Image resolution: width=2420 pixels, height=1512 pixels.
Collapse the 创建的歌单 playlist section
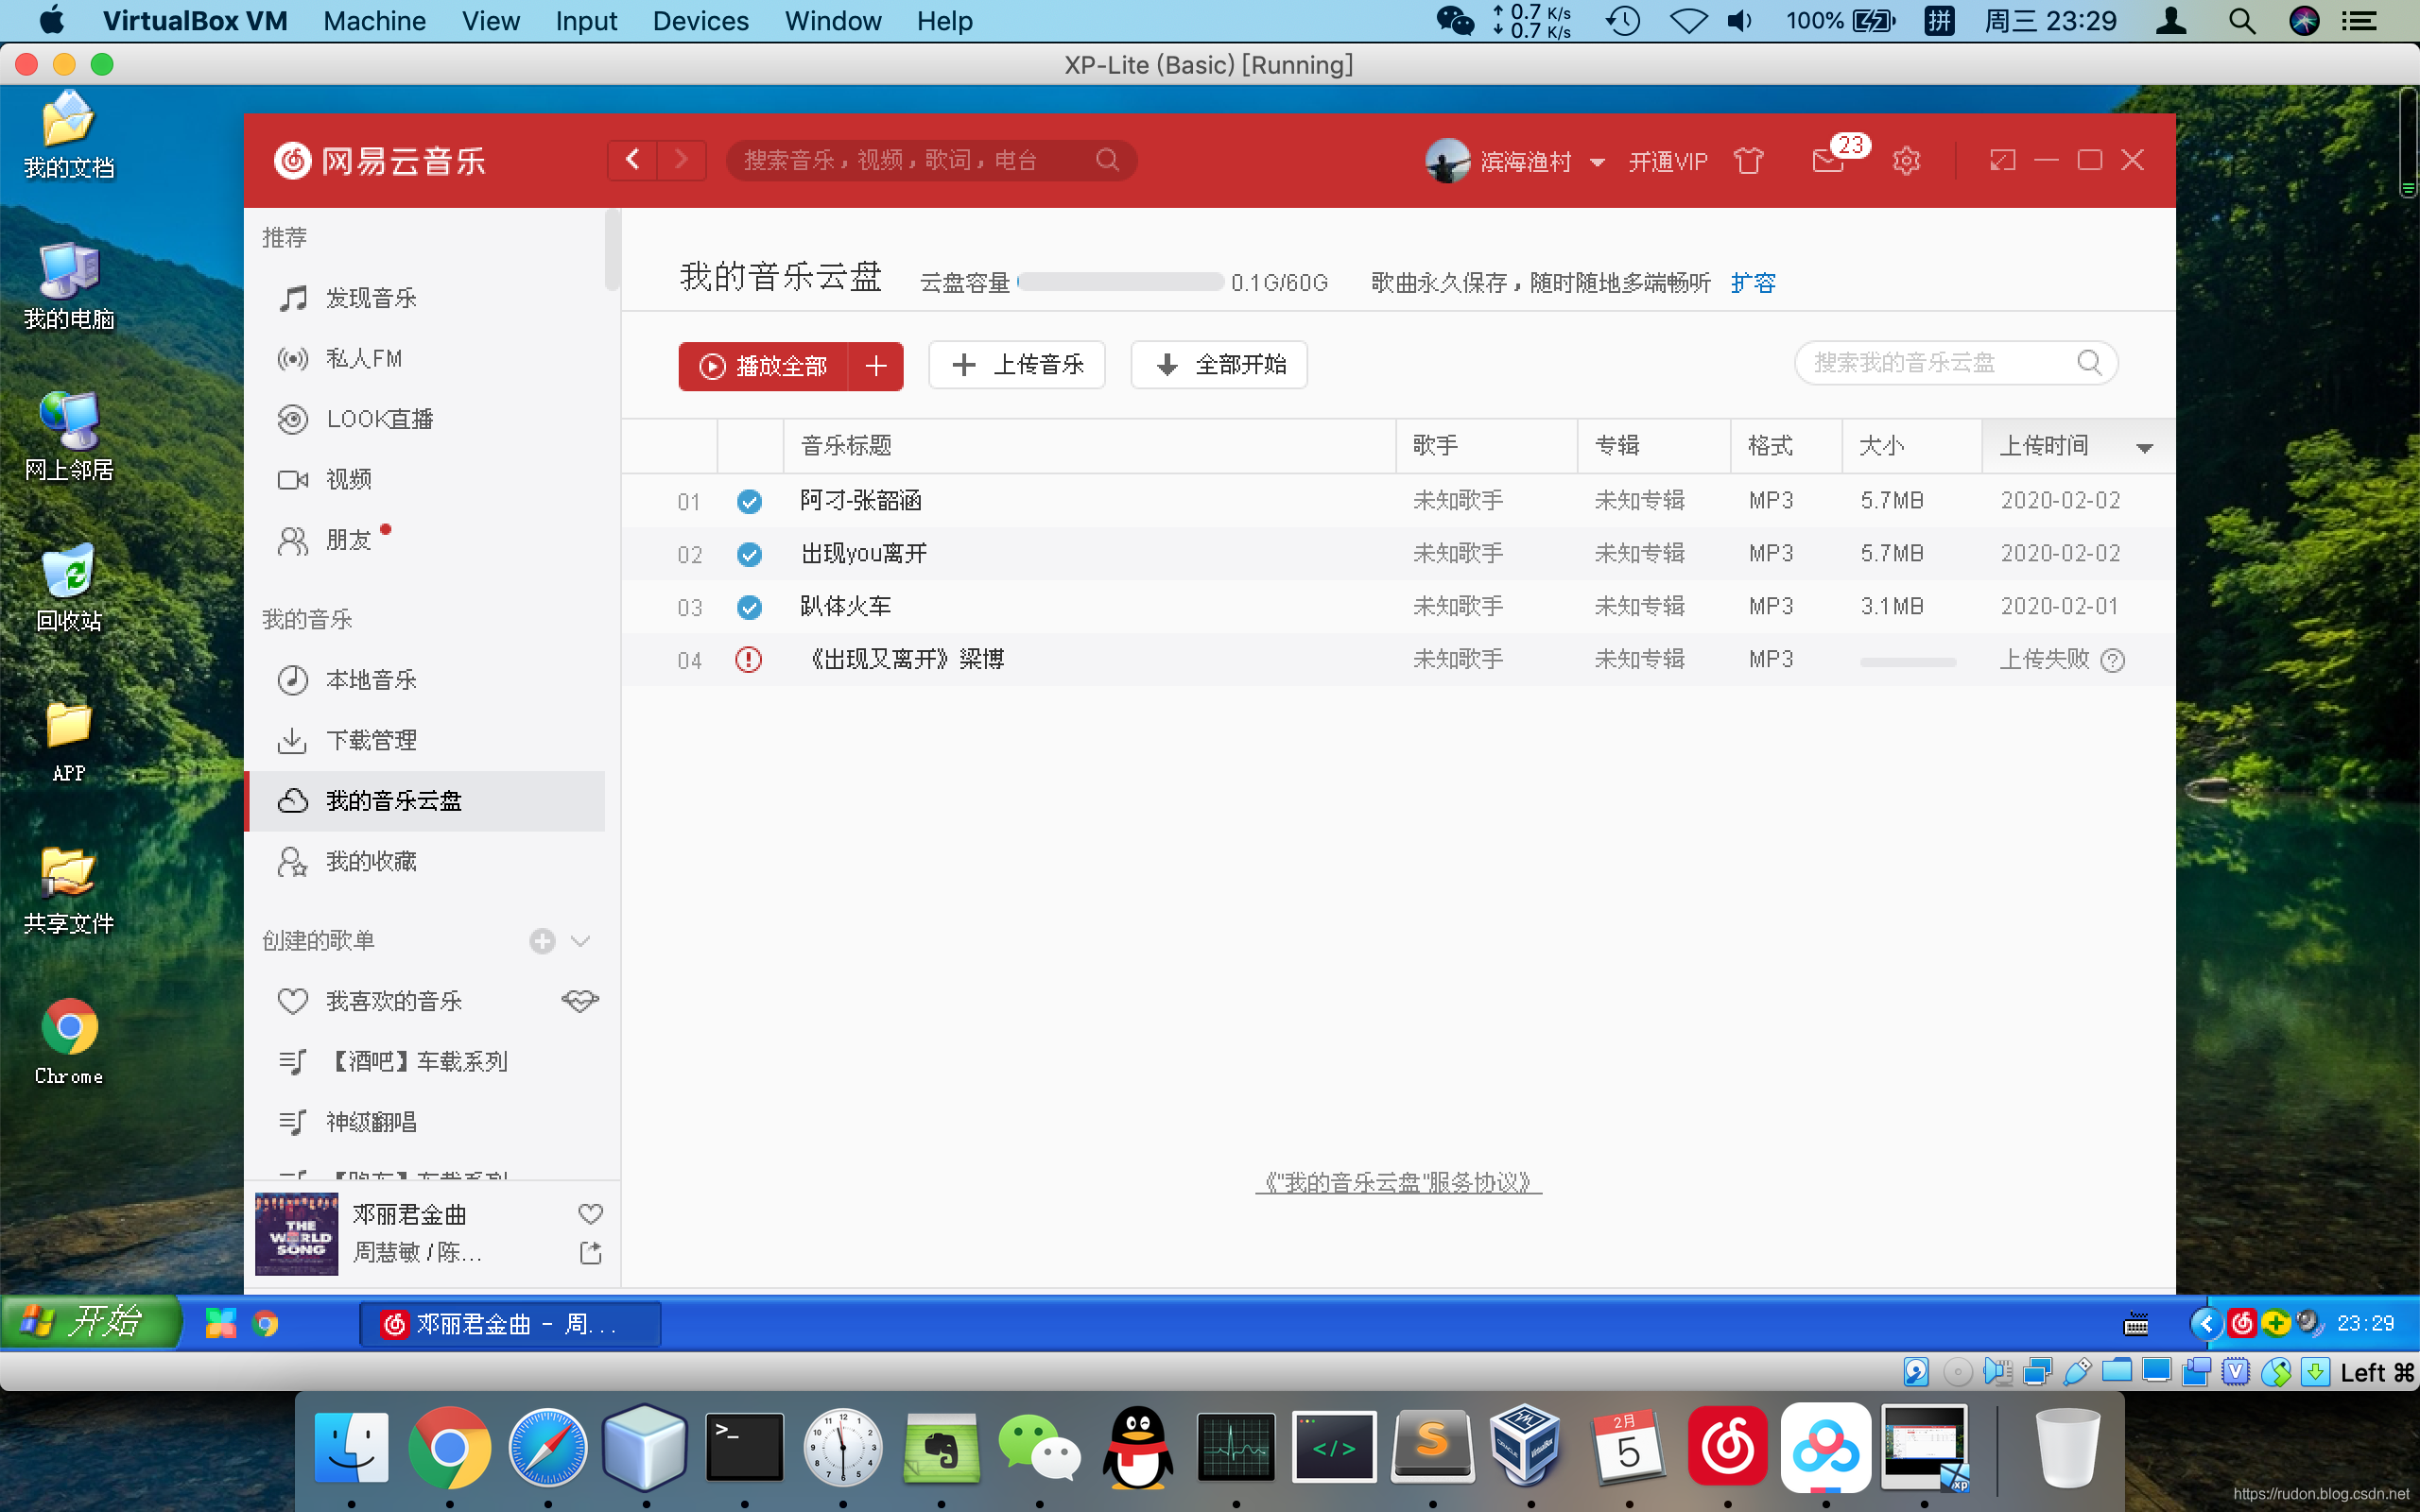(x=580, y=941)
